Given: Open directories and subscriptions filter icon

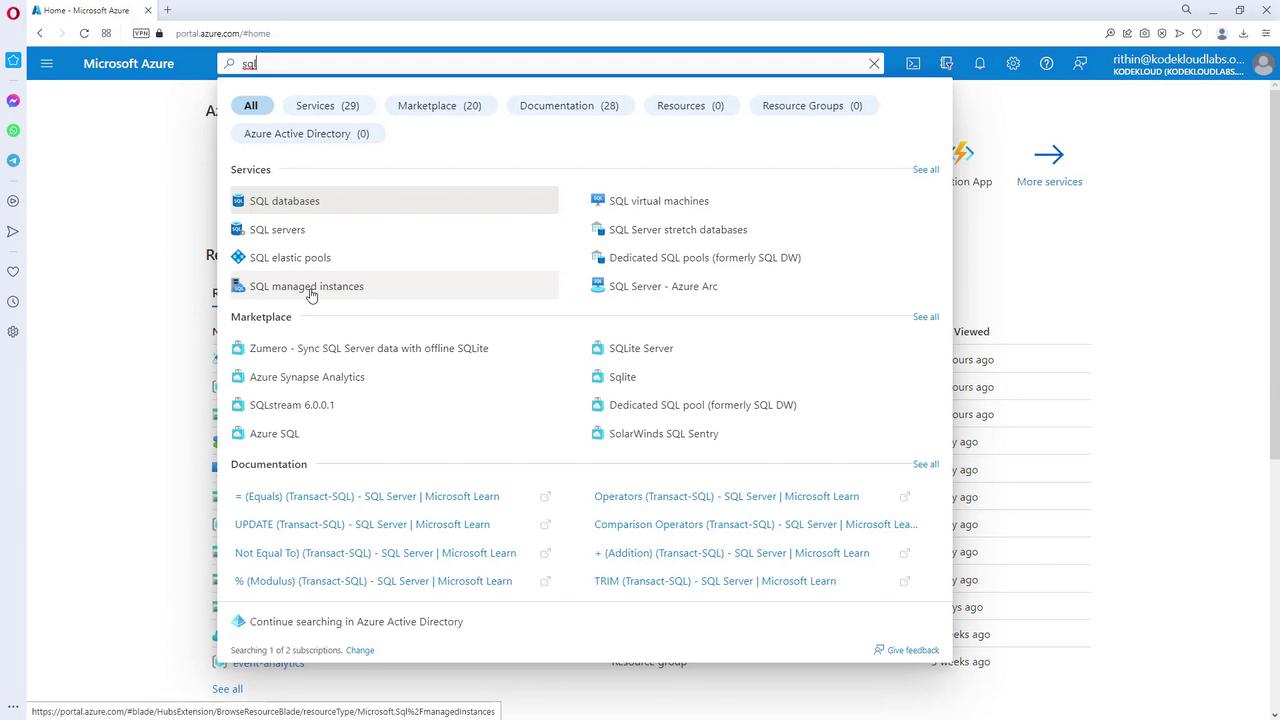Looking at the screenshot, I should tap(946, 63).
